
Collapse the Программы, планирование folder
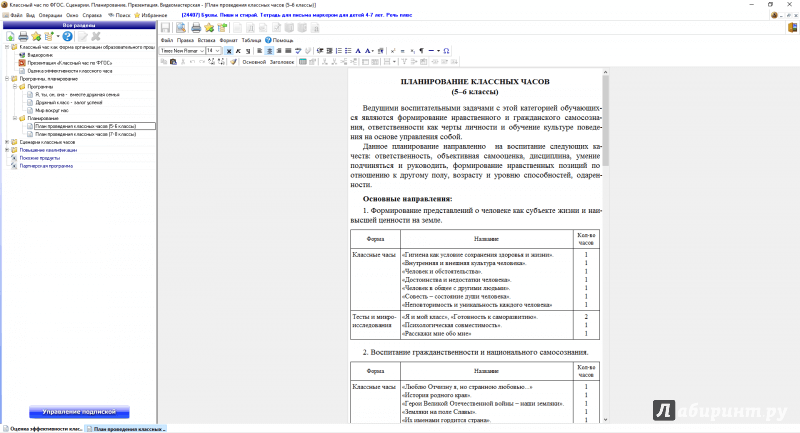[x=7, y=79]
